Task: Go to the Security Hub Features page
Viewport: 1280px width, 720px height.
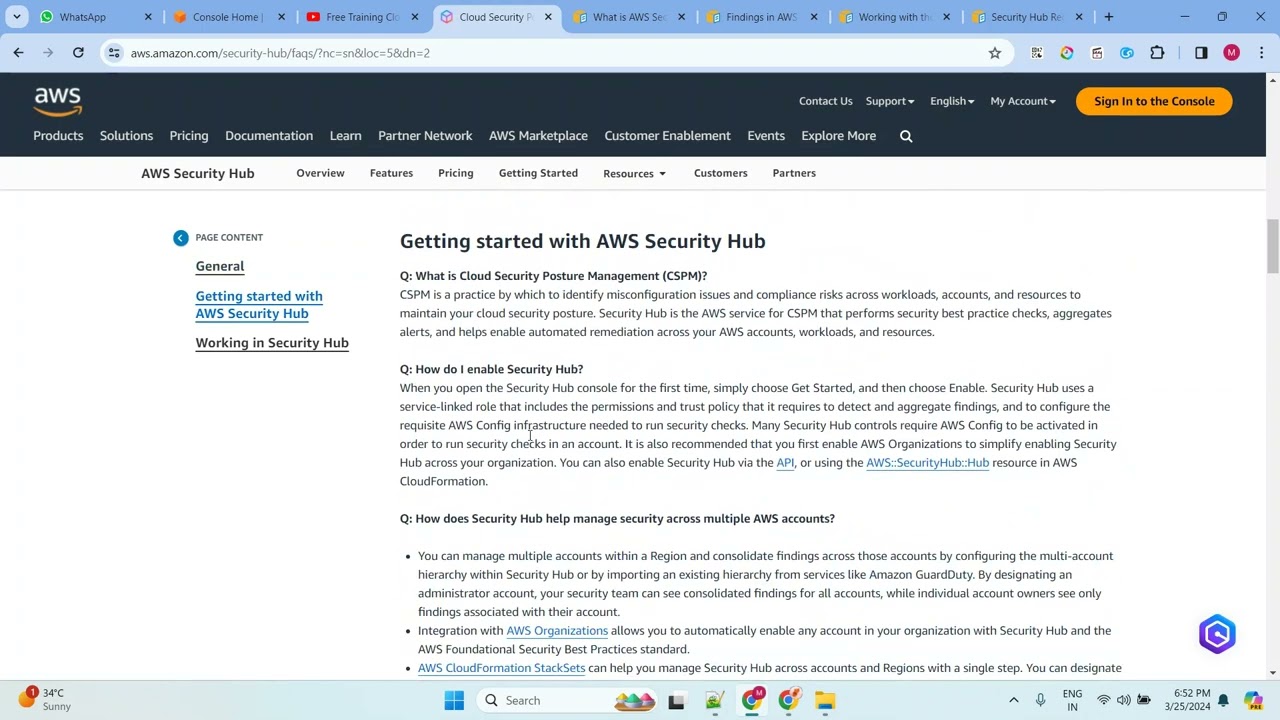Action: 391,173
